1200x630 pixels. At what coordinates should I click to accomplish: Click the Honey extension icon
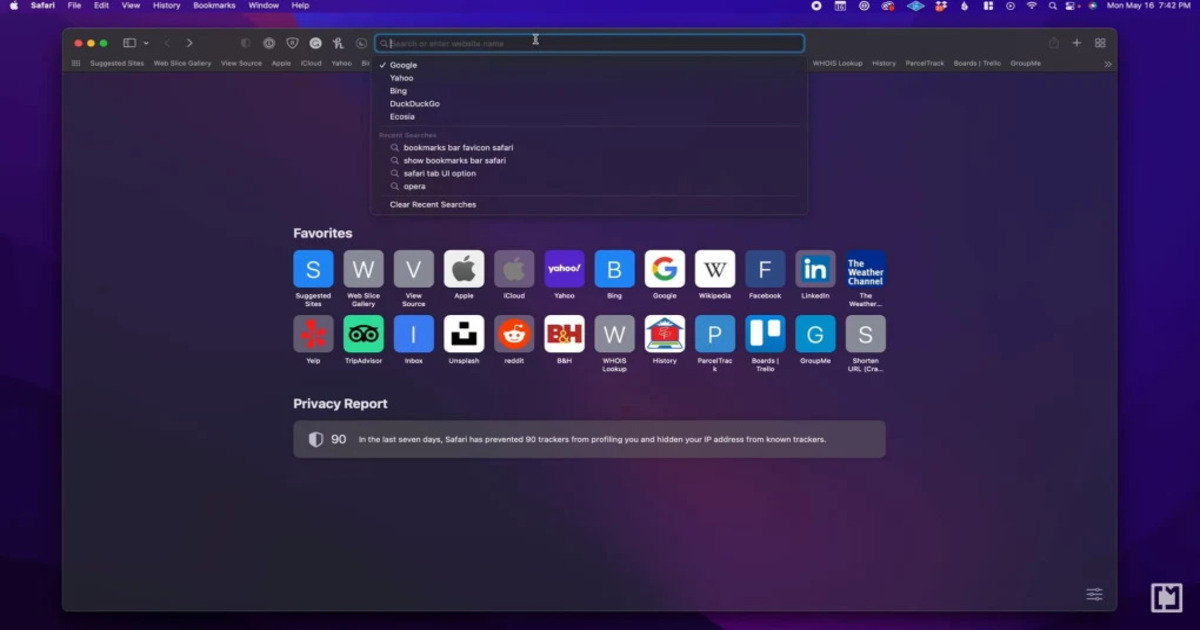[x=338, y=43]
